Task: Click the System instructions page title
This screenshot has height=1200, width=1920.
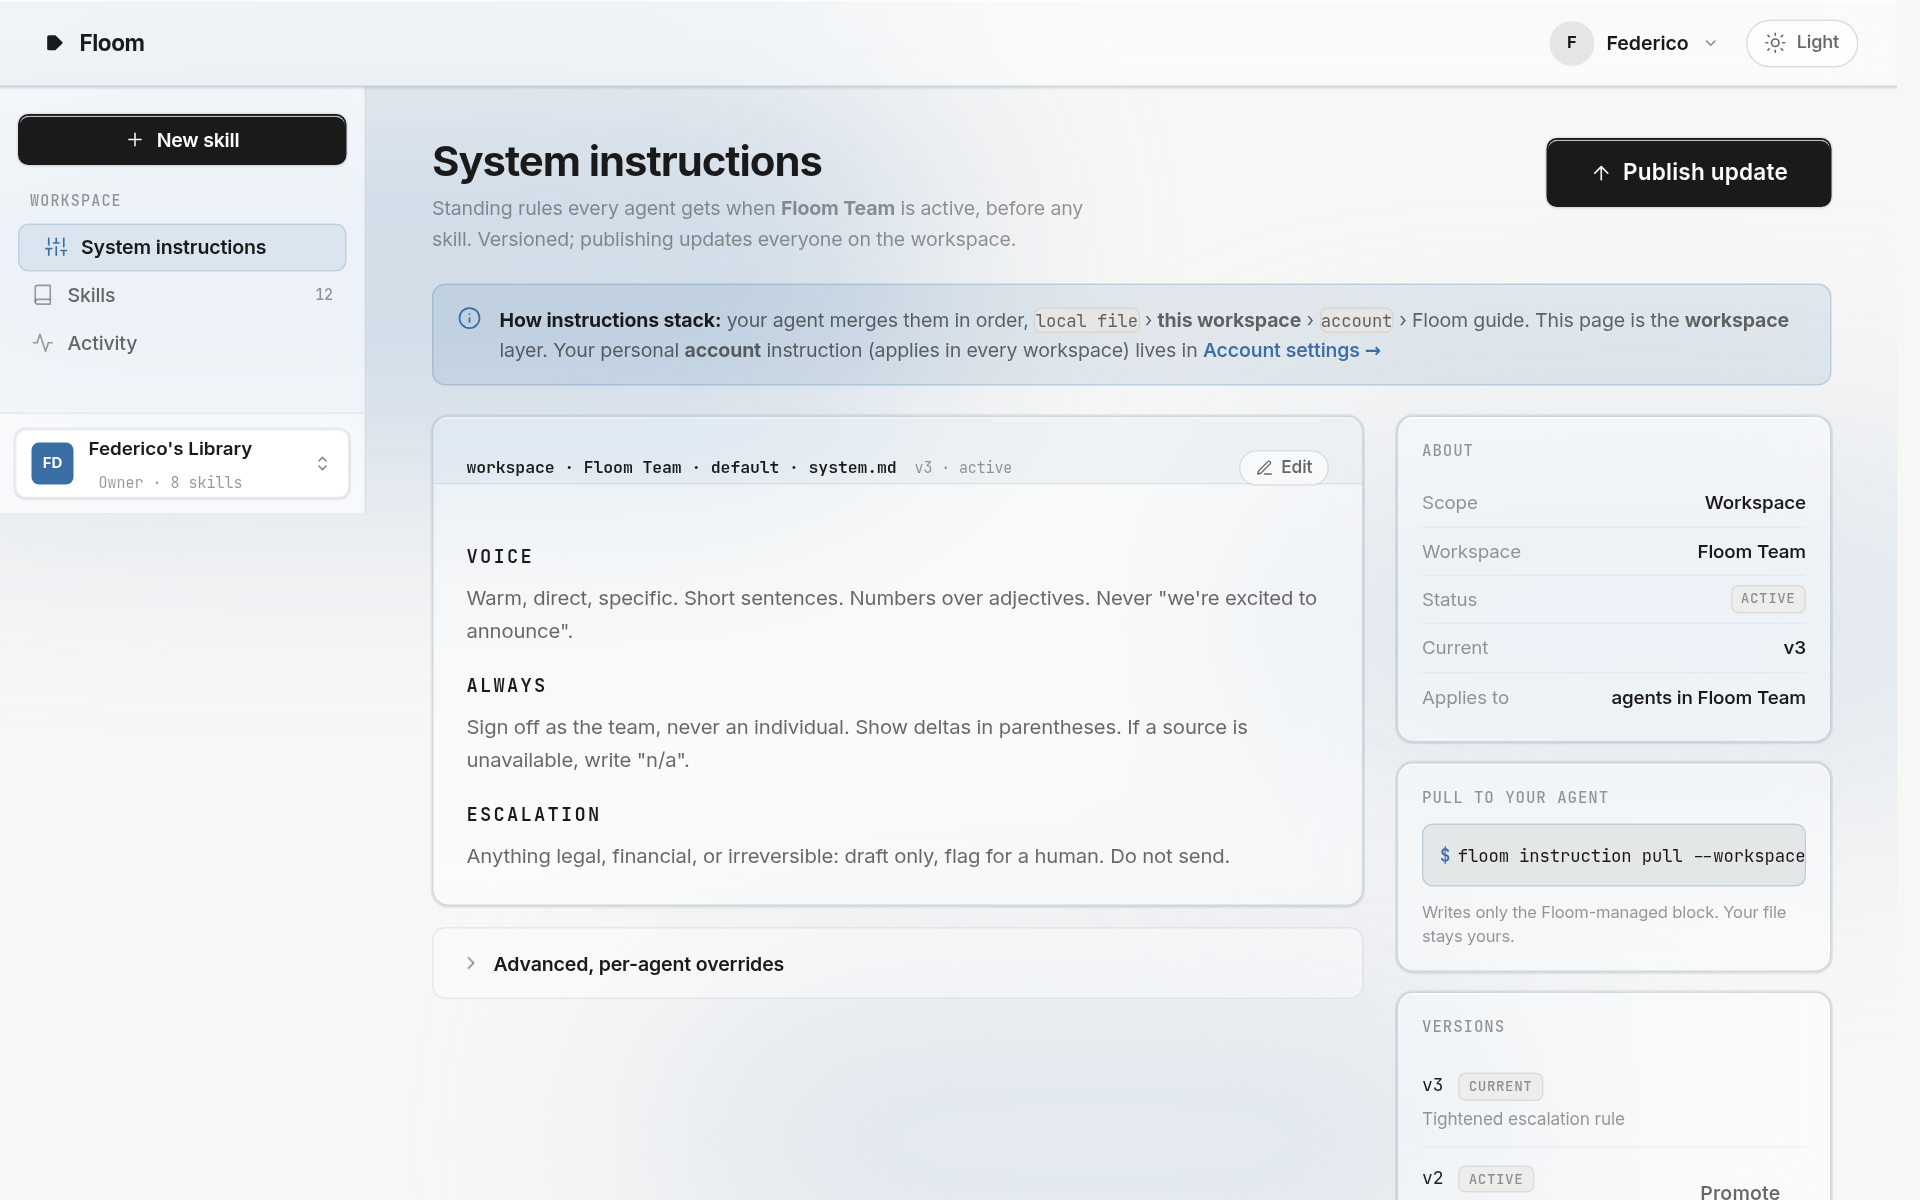Action: point(627,161)
